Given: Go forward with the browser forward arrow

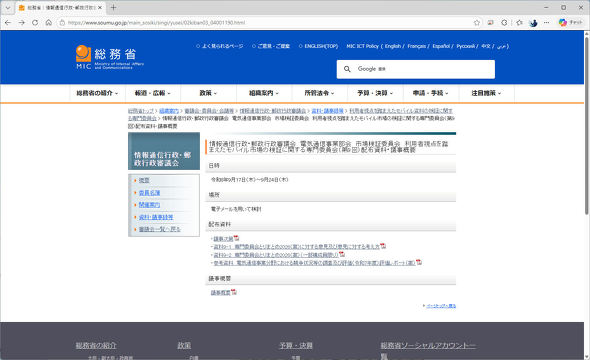Looking at the screenshot, I should point(21,23).
